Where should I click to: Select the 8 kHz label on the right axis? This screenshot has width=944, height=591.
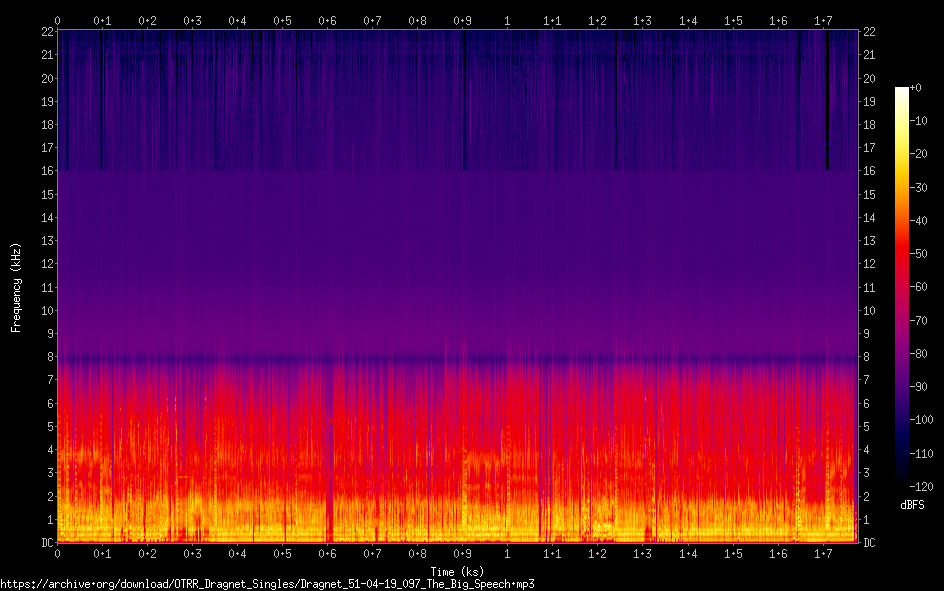point(867,357)
